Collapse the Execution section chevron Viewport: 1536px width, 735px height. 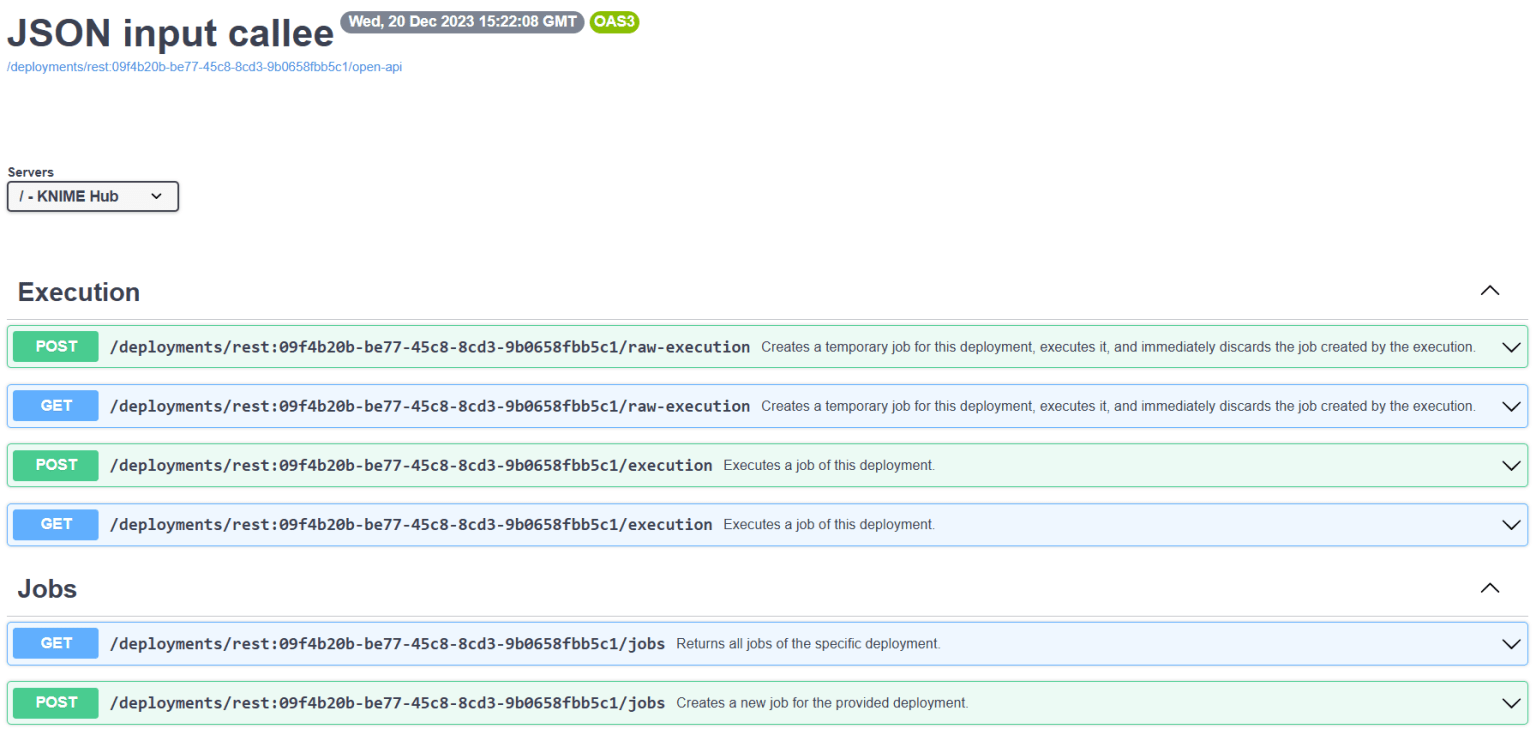[x=1490, y=291]
